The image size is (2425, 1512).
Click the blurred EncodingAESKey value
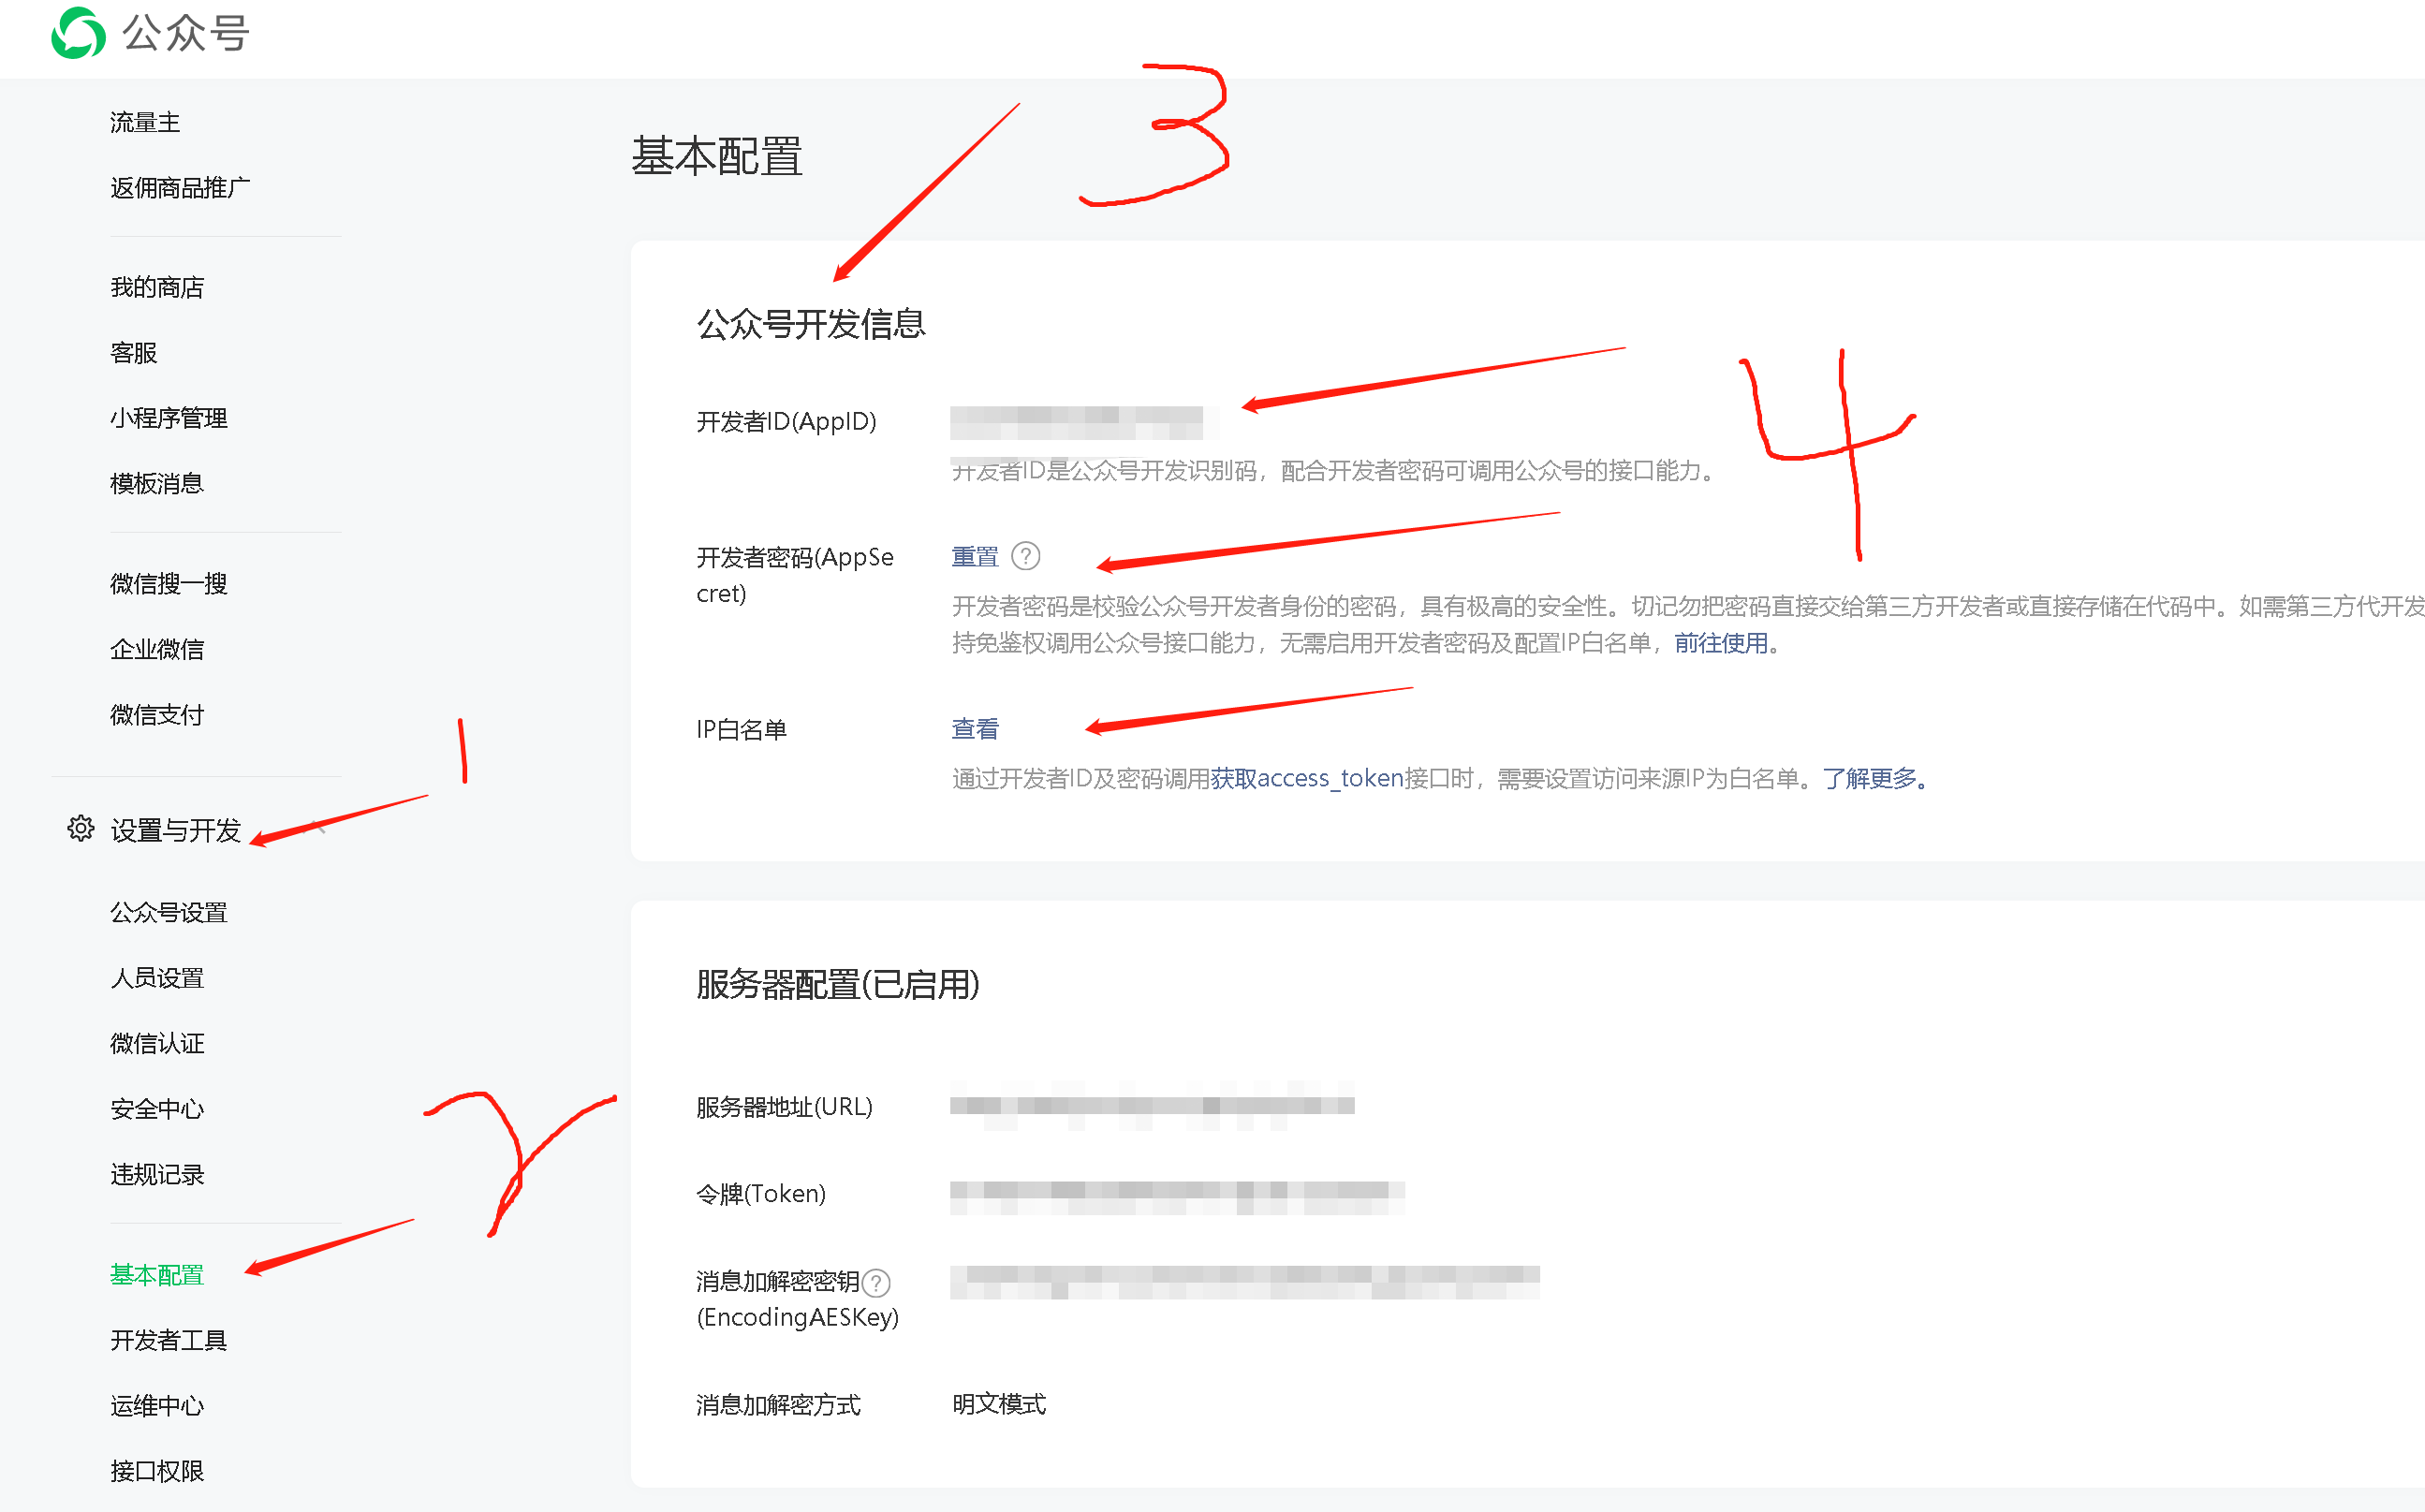pyautogui.click(x=1244, y=1282)
